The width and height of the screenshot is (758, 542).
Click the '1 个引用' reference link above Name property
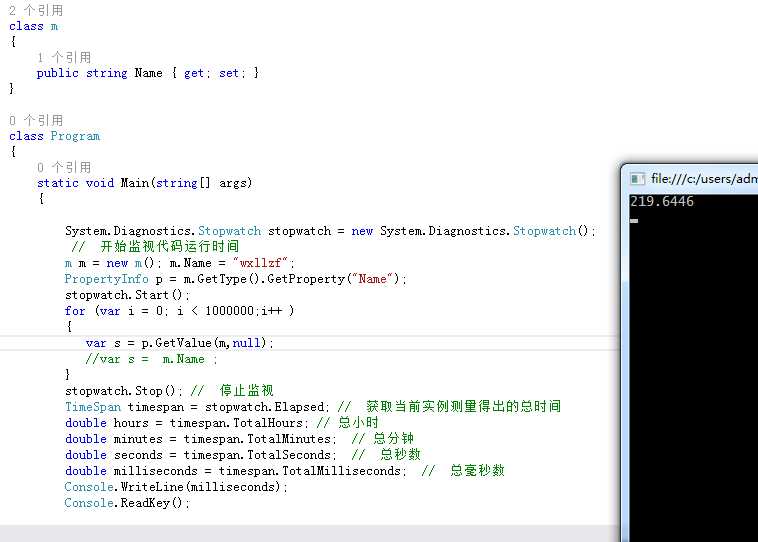pyautogui.click(x=64, y=58)
